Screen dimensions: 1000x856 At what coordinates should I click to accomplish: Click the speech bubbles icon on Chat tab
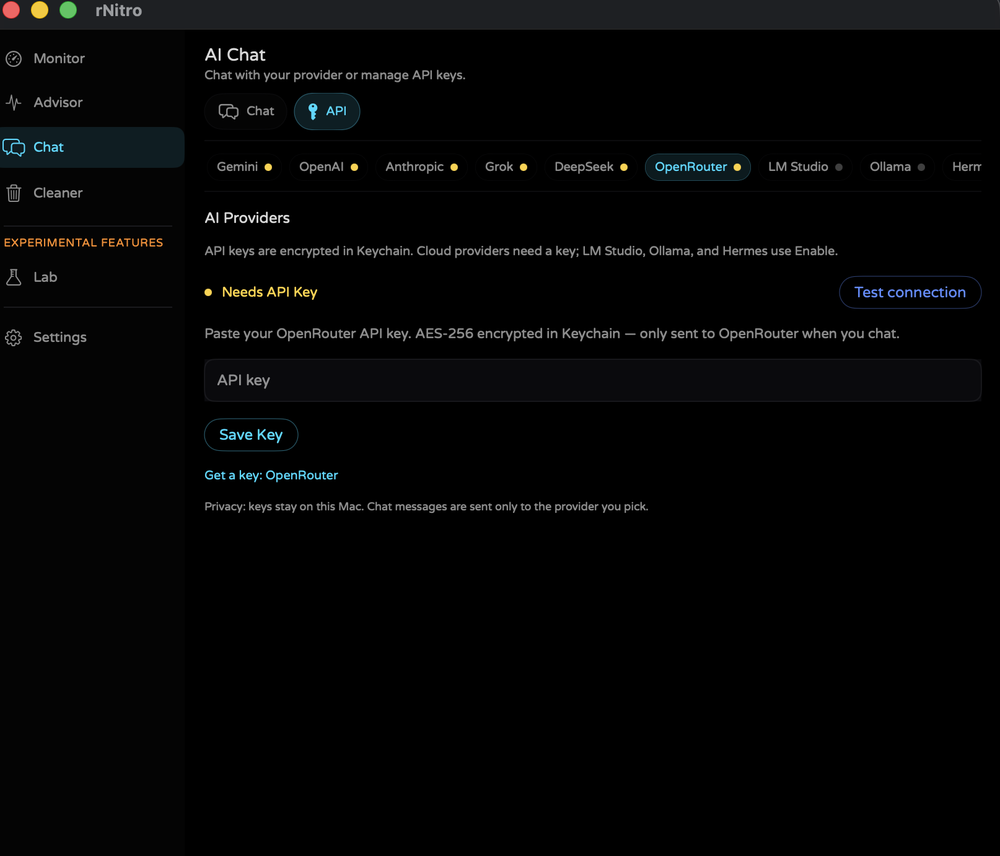(x=228, y=112)
